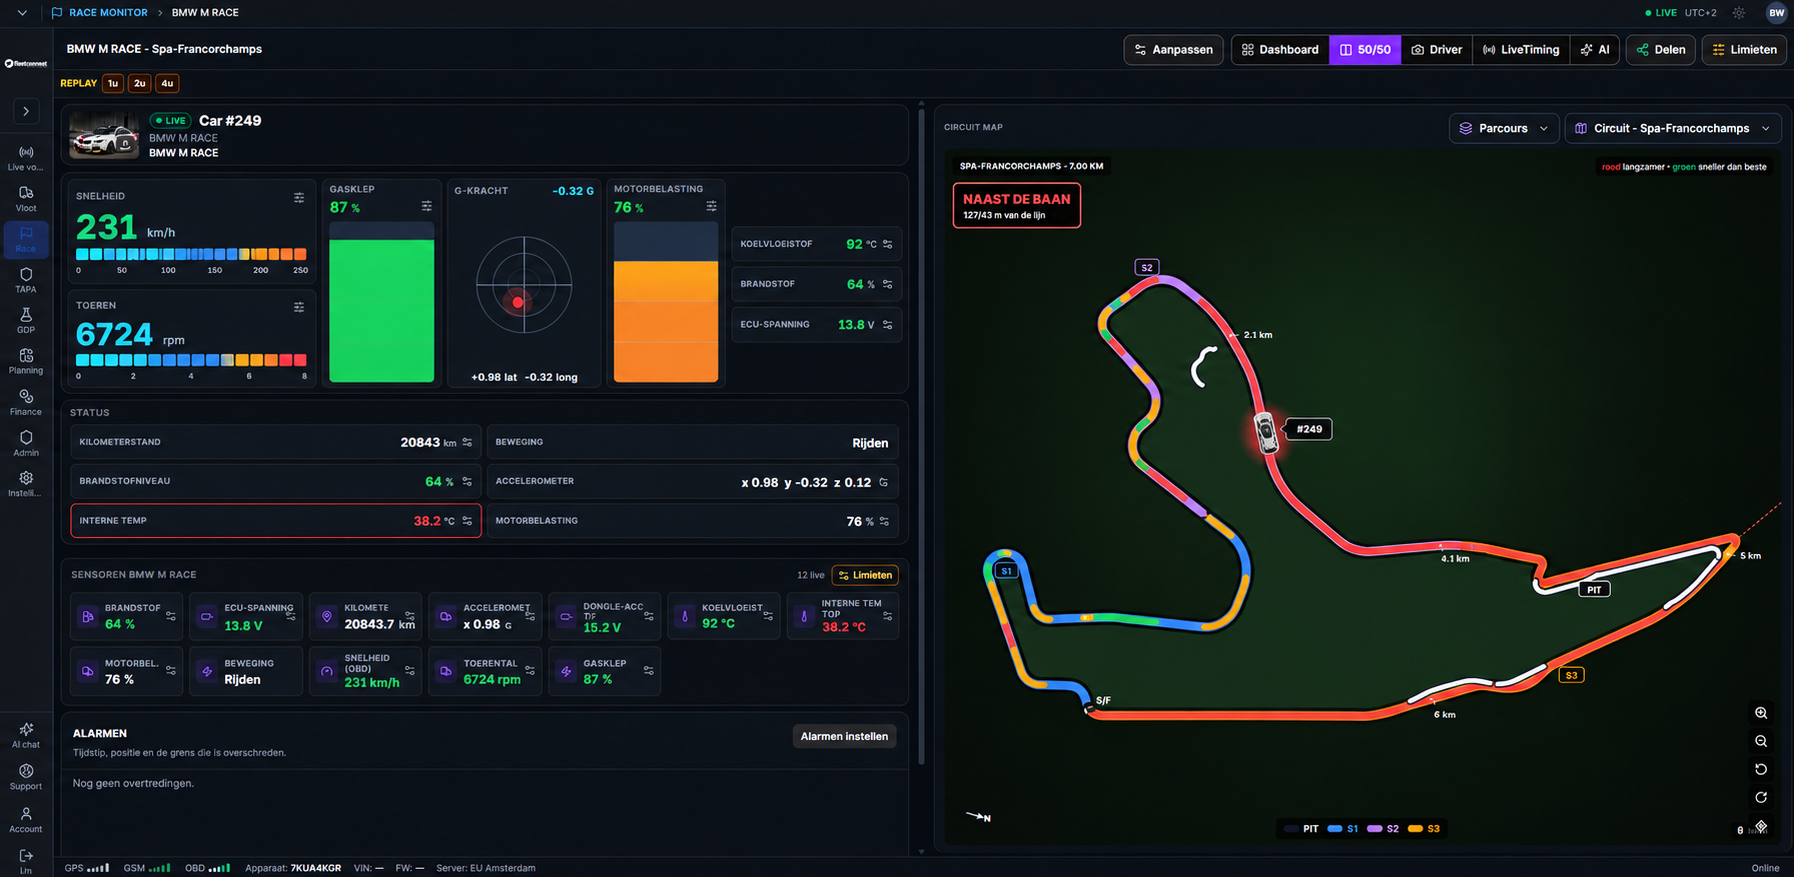Select the 1u replay range
Viewport: 1794px width, 877px height.
[113, 83]
